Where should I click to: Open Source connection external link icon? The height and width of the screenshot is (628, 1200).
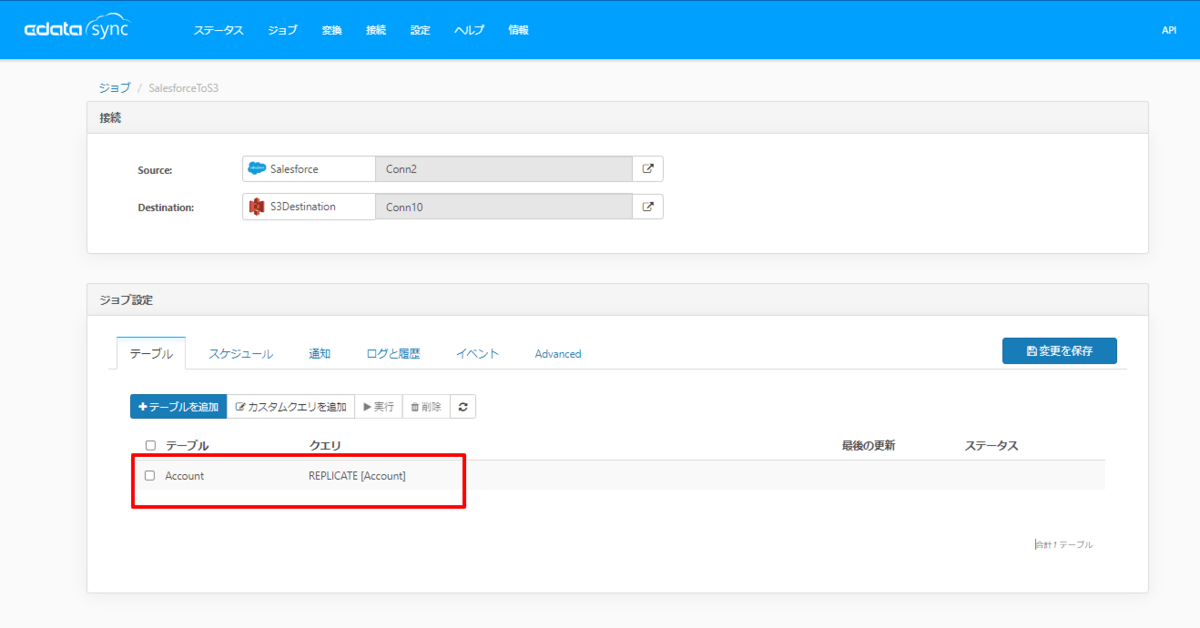coord(648,169)
